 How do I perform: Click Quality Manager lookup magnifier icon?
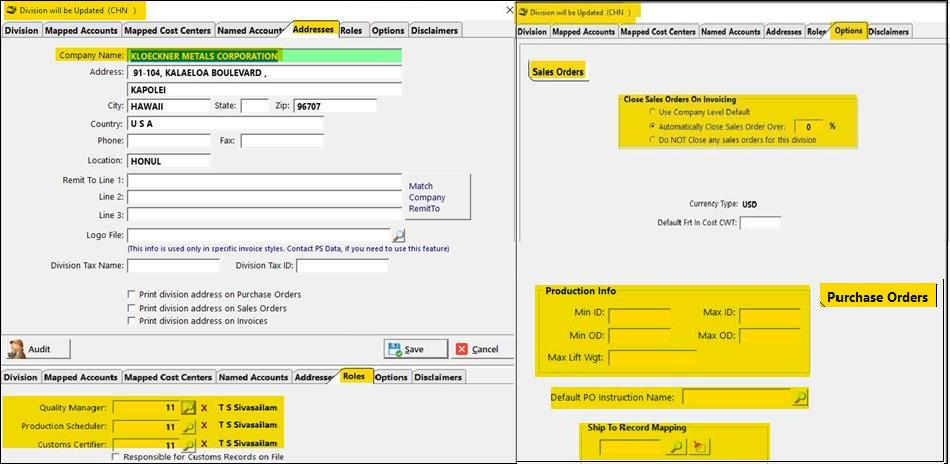click(188, 408)
